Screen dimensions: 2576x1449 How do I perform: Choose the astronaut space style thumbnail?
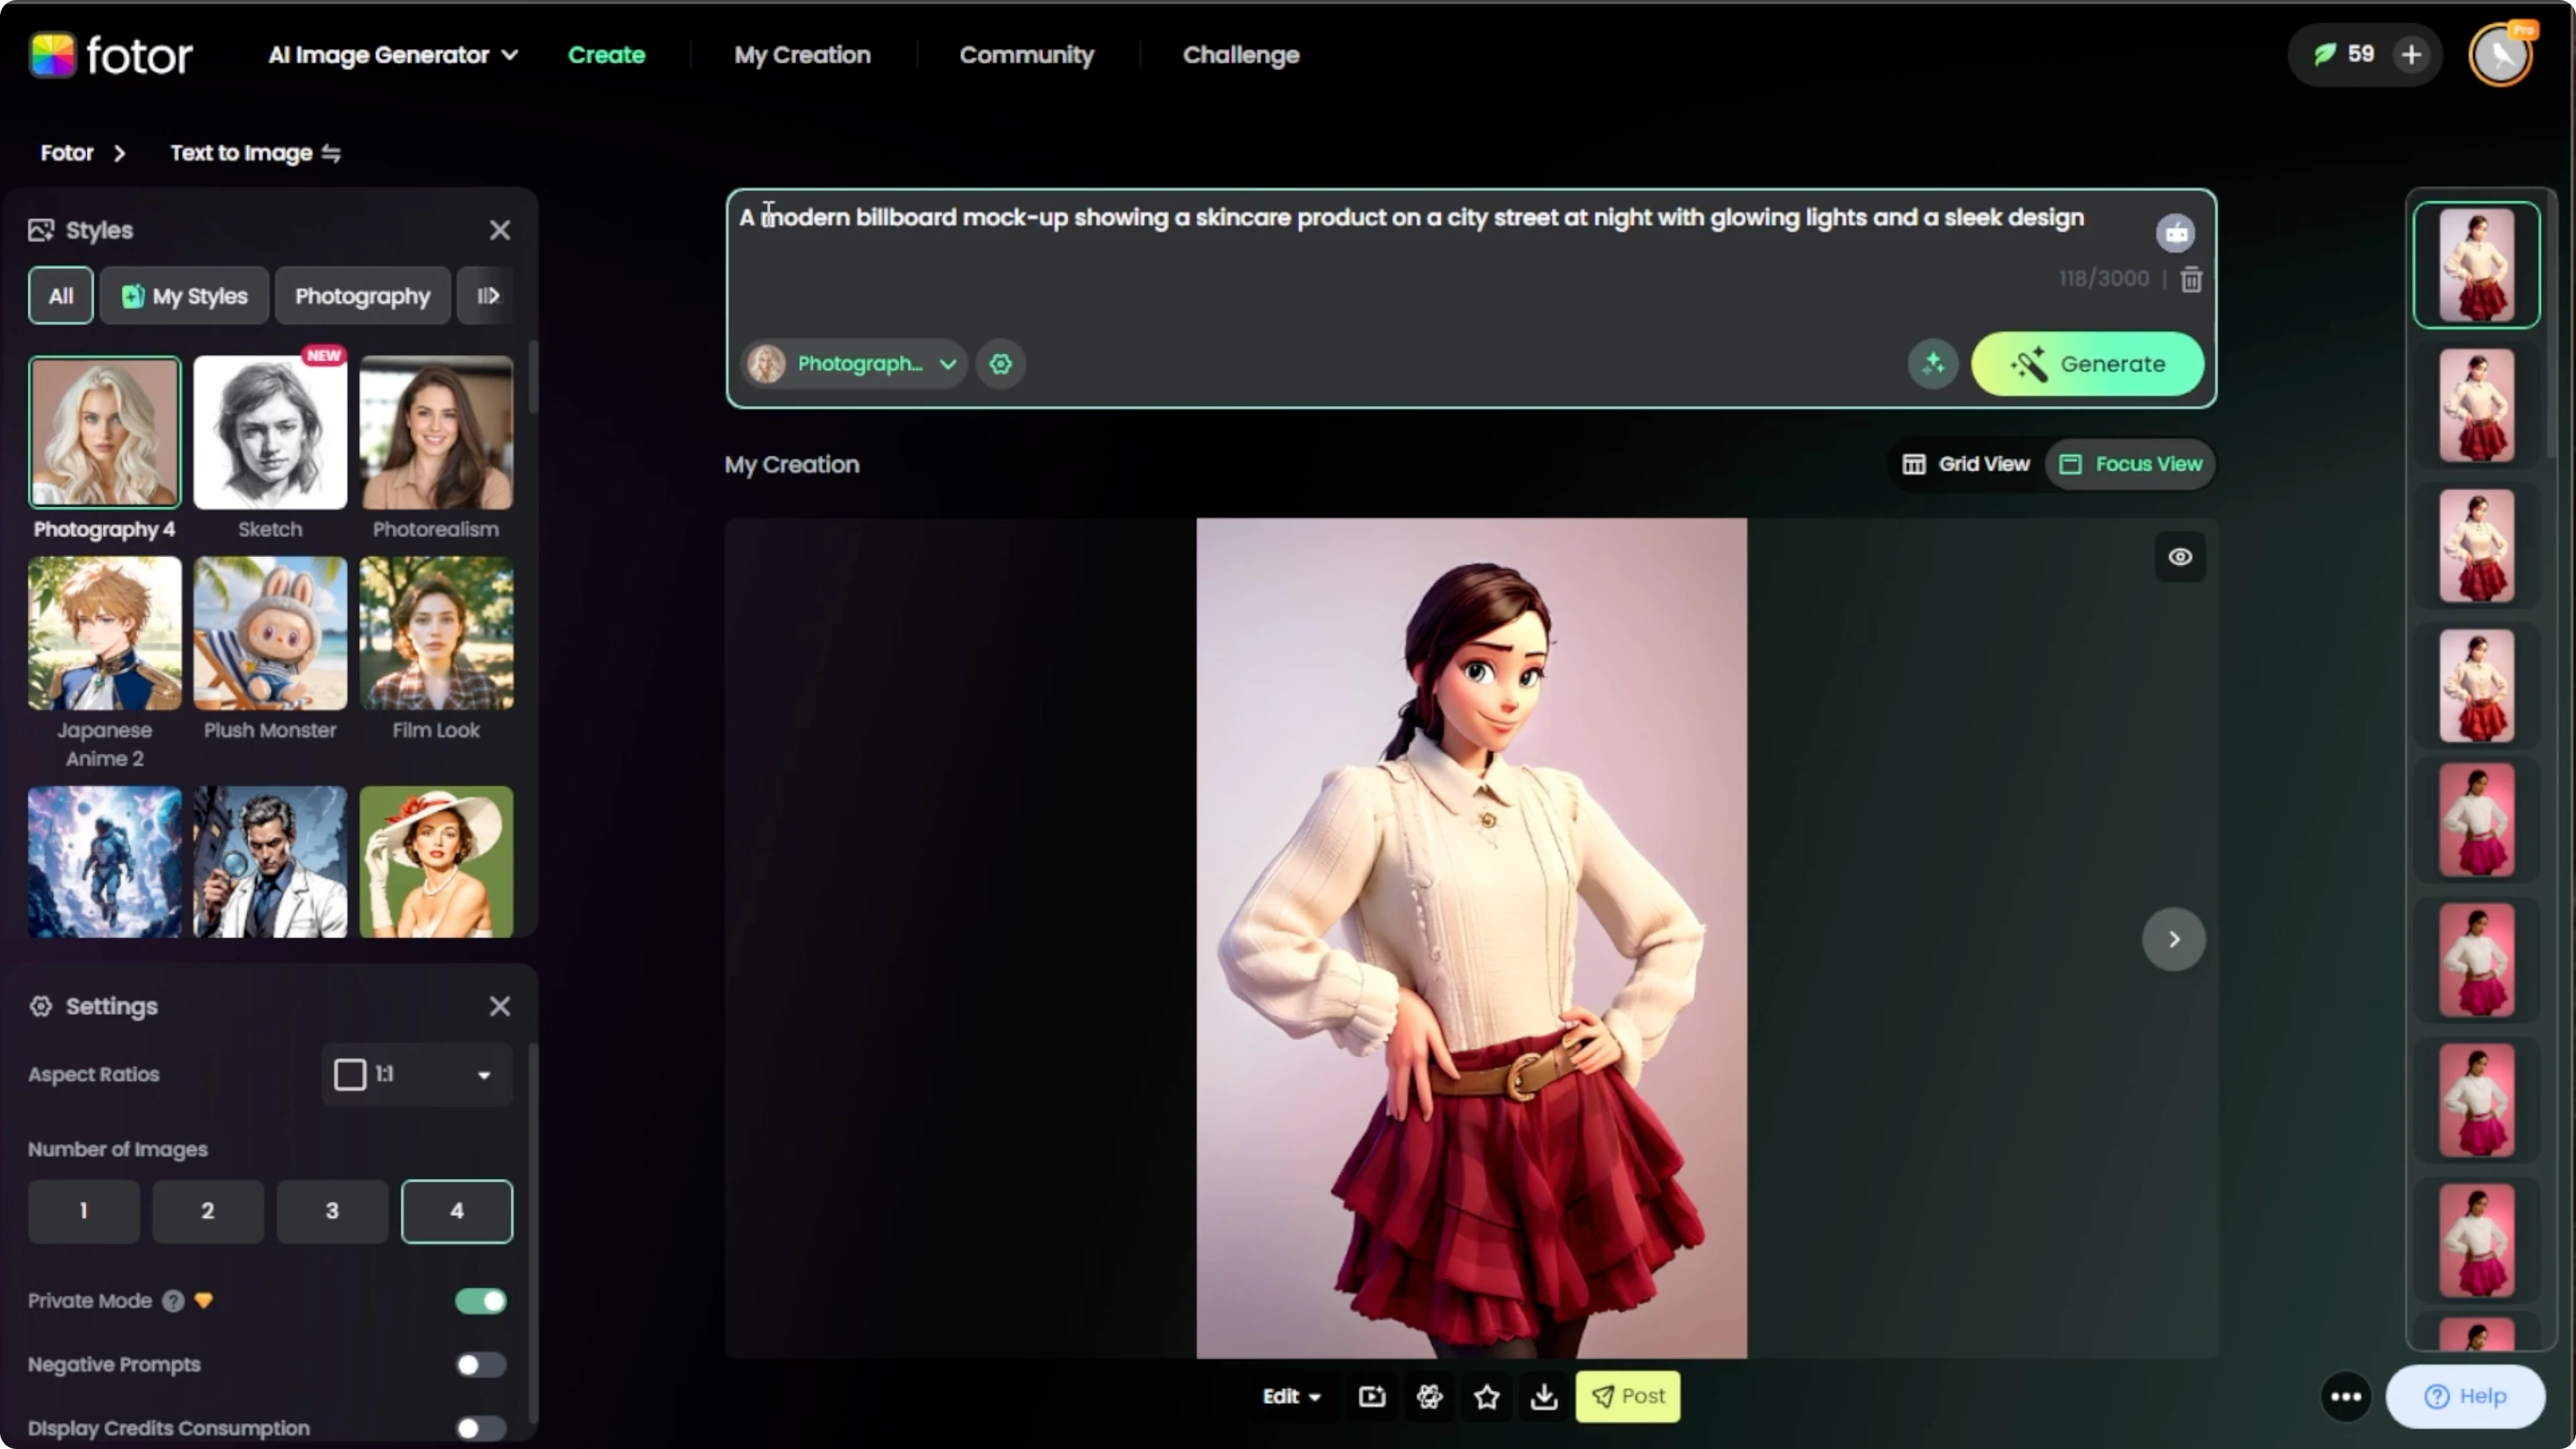(x=105, y=862)
